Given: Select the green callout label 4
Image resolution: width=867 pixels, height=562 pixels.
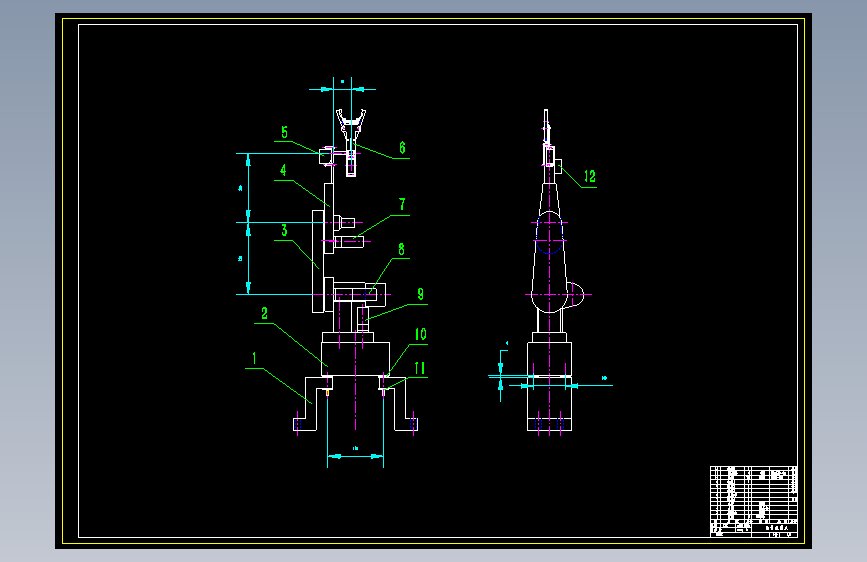Looking at the screenshot, I should click(x=283, y=170).
